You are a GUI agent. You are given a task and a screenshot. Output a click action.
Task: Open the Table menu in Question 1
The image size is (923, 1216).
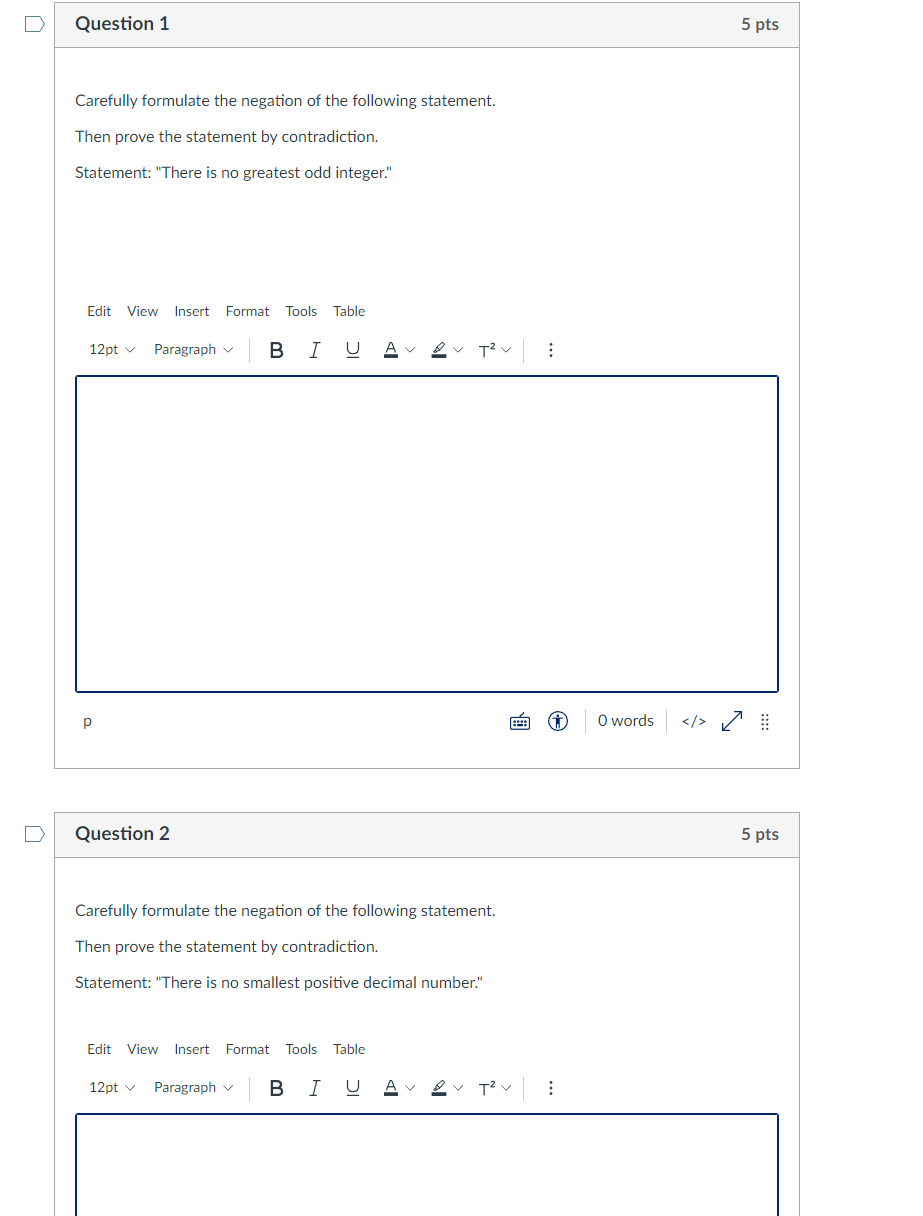click(349, 311)
